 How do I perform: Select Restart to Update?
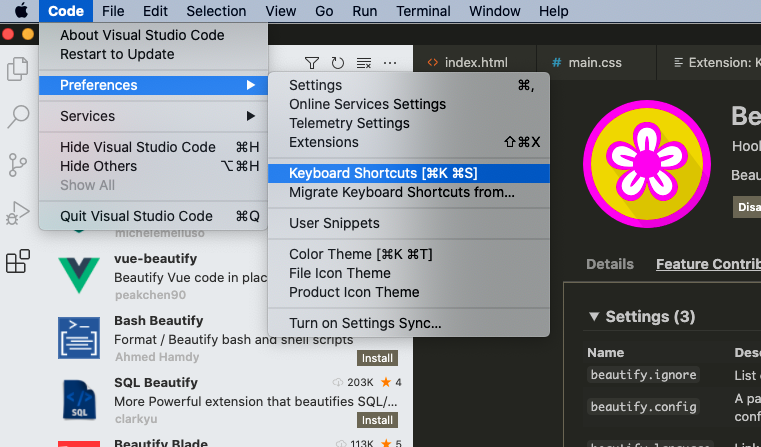click(153, 54)
